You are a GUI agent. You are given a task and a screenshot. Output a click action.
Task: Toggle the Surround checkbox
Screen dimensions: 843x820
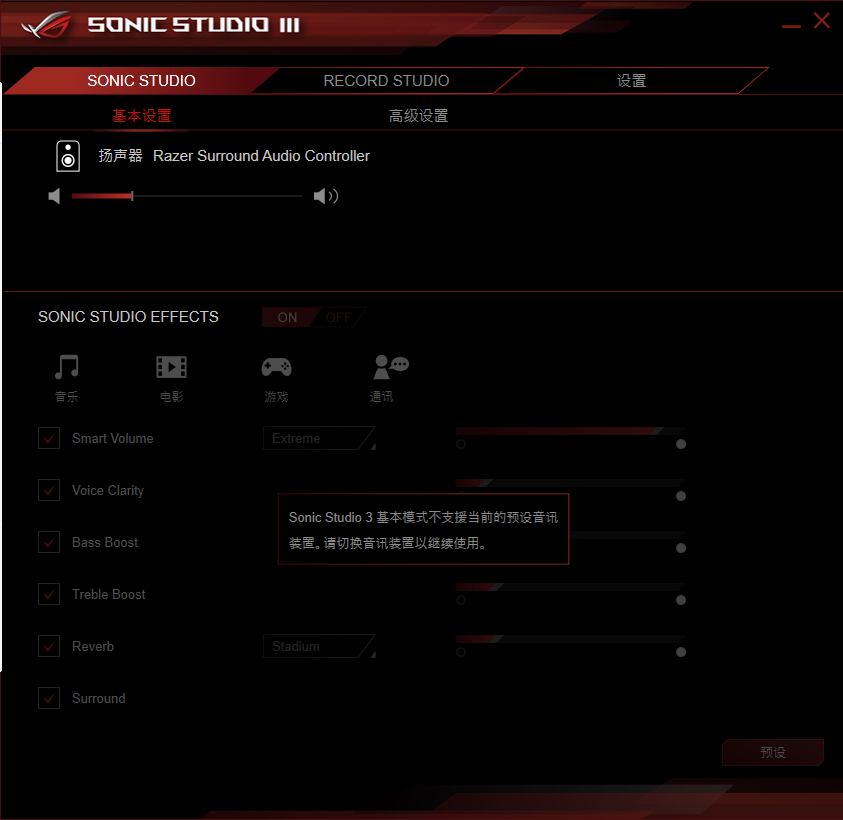pyautogui.click(x=49, y=698)
